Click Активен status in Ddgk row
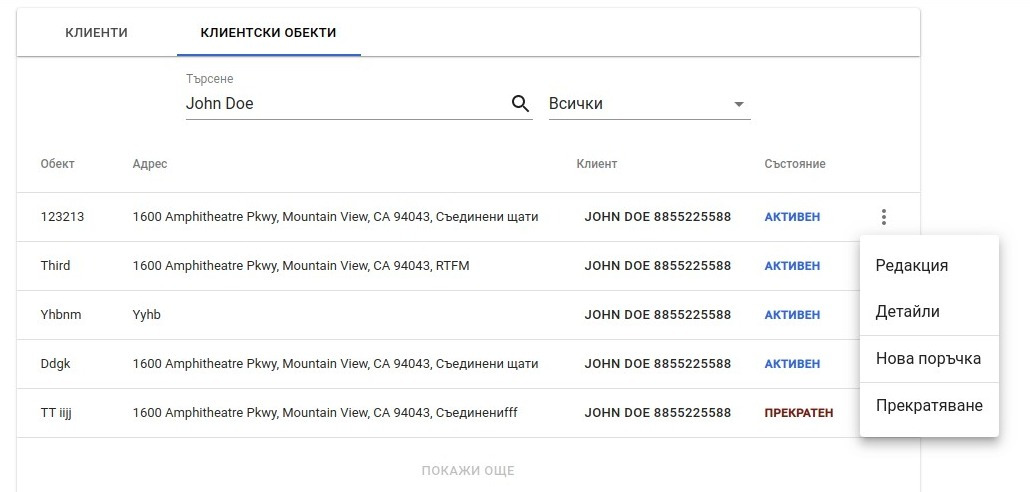 tap(792, 364)
